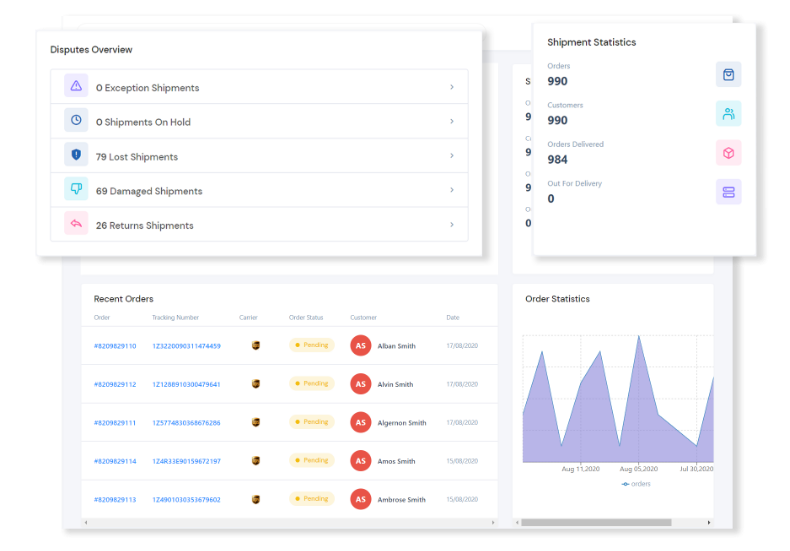Click the Aug 11,2020 chart axis label
Image resolution: width=790 pixels, height=551 pixels.
coord(580,469)
